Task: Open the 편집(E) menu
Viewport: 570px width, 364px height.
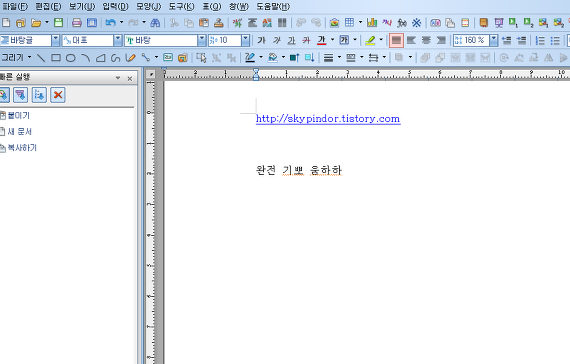Action: click(48, 7)
